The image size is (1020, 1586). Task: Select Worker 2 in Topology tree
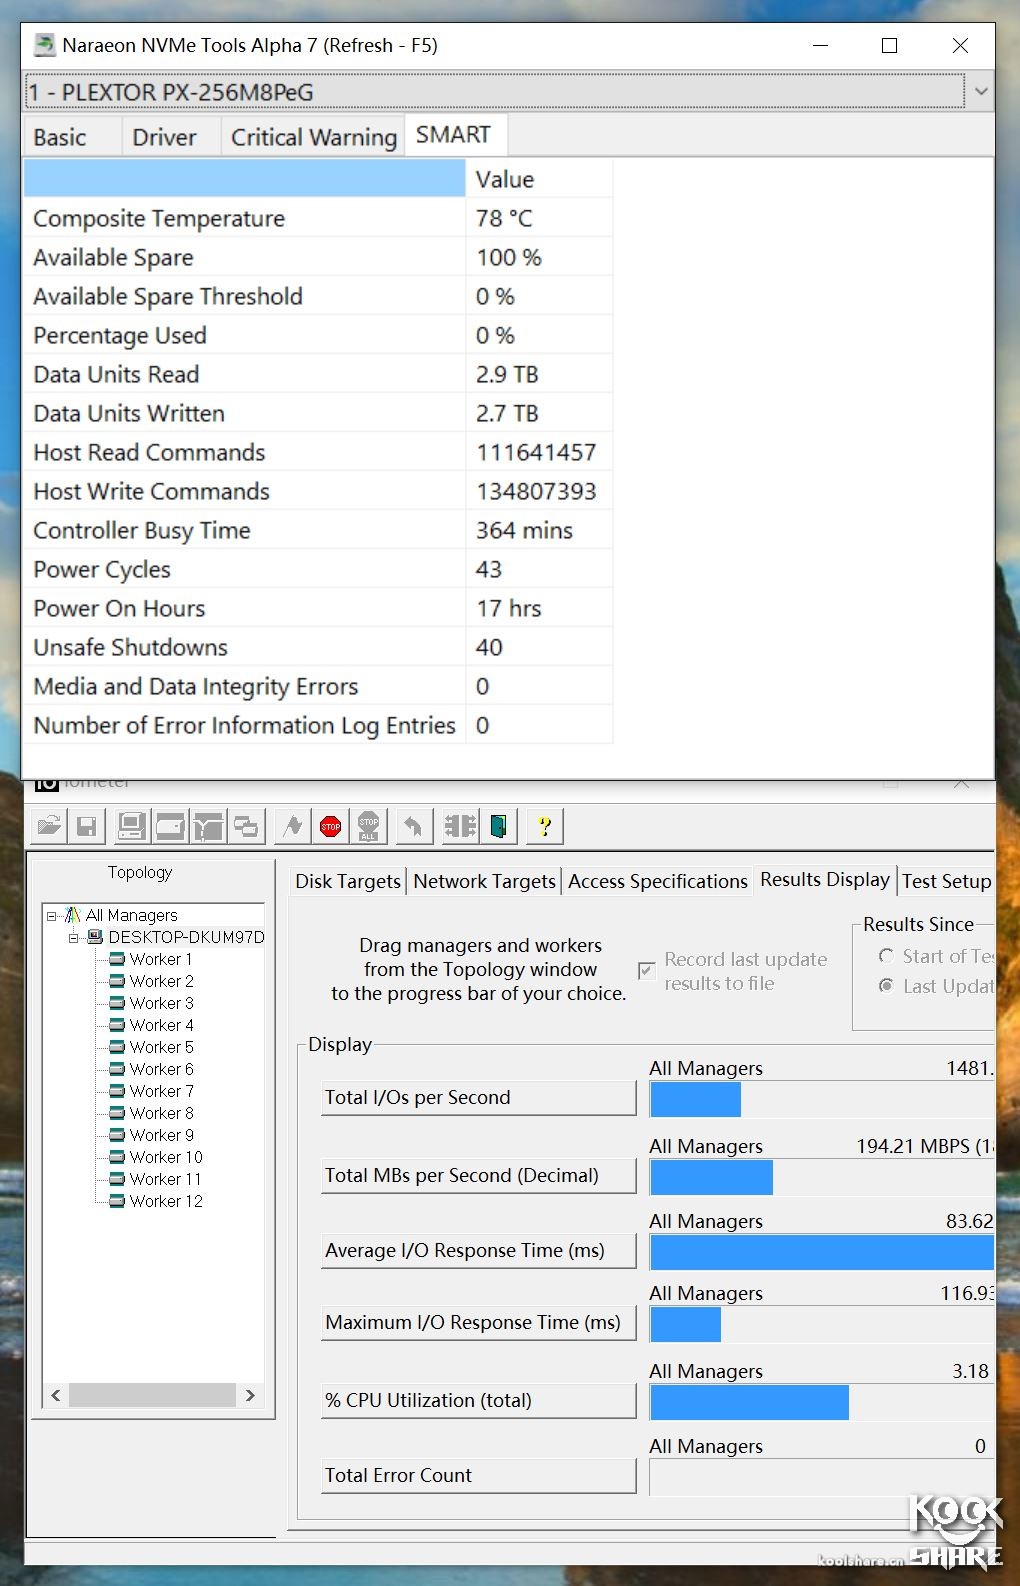click(x=161, y=981)
